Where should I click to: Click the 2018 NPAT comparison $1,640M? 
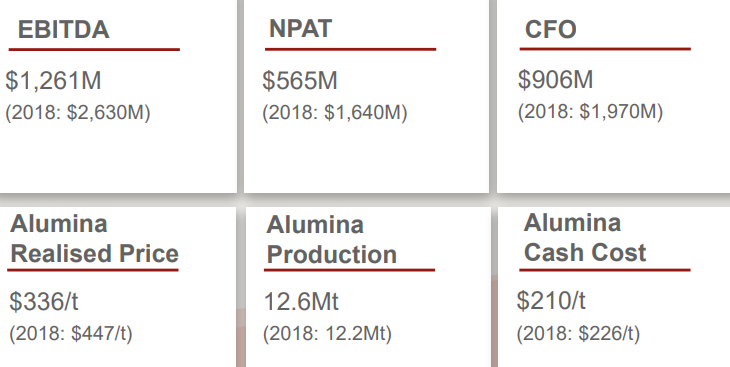coord(335,113)
